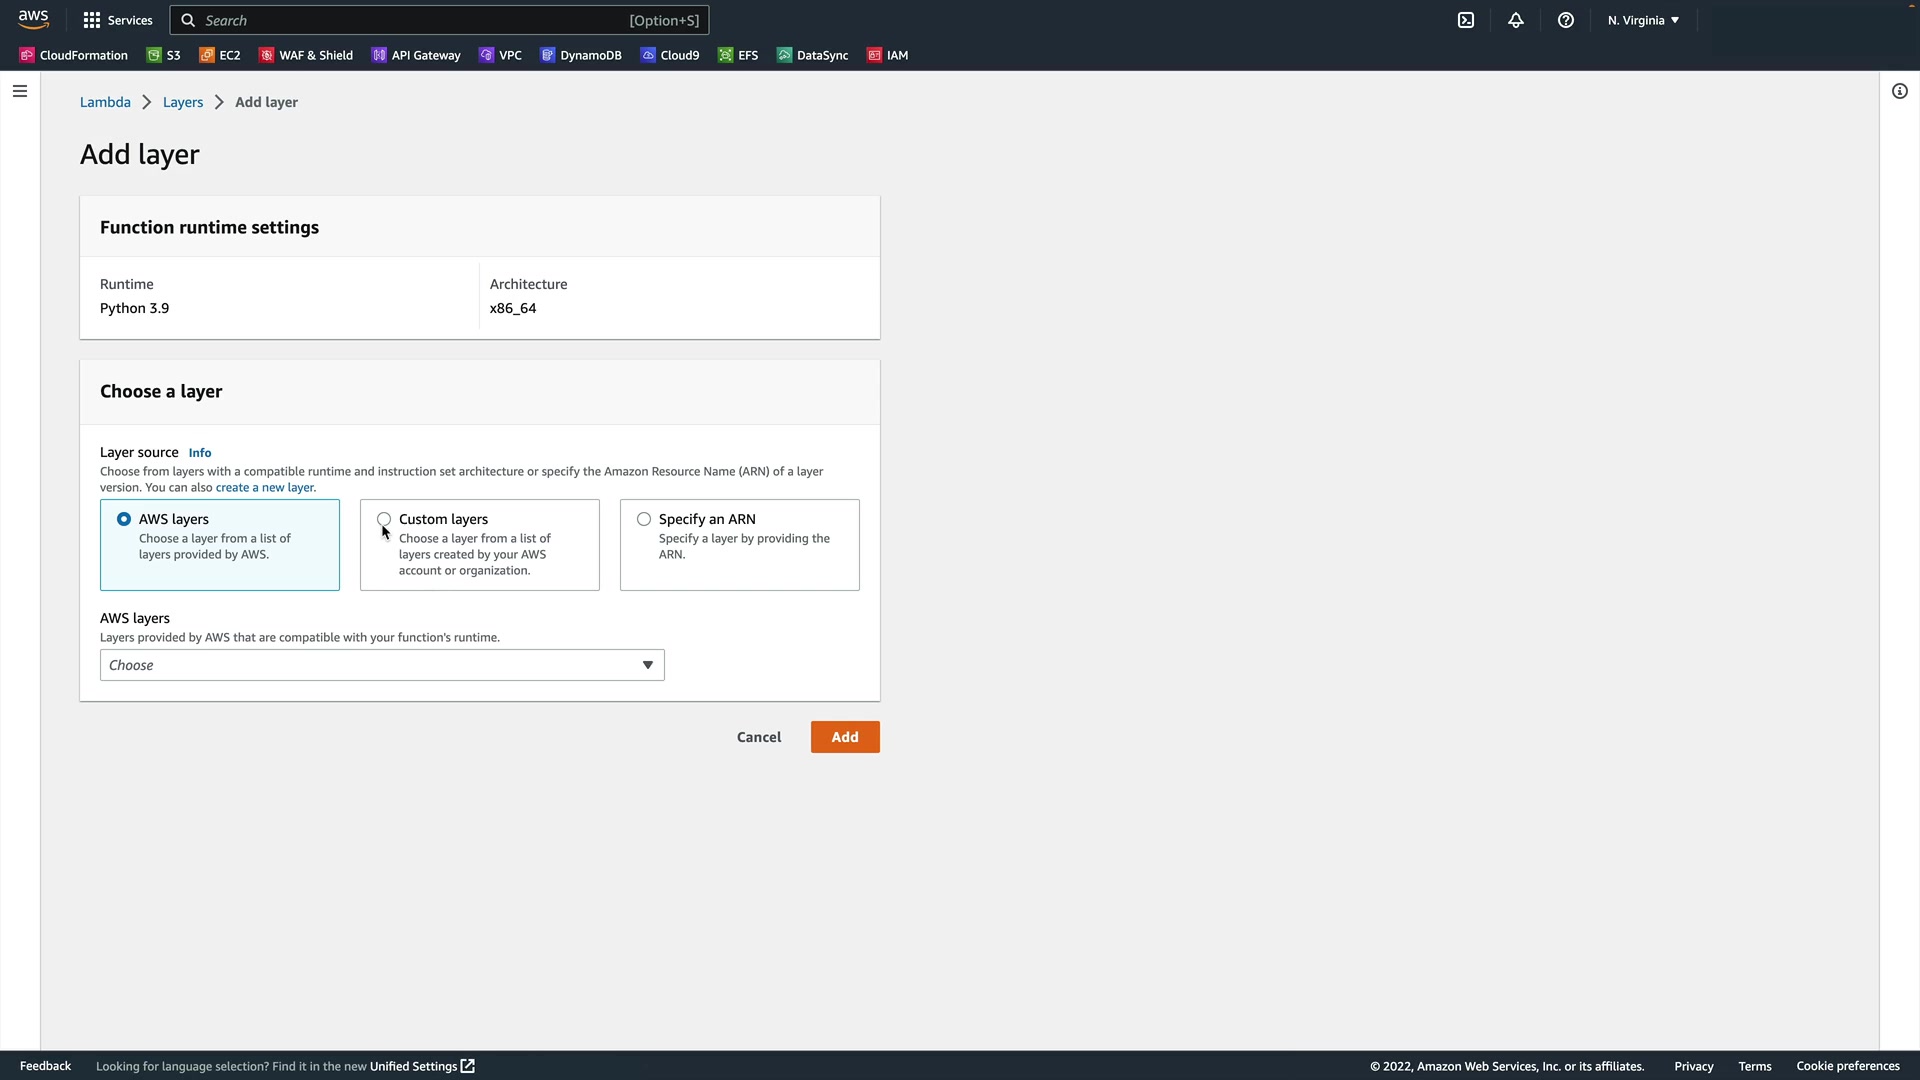Click the orange Add button

click(845, 737)
